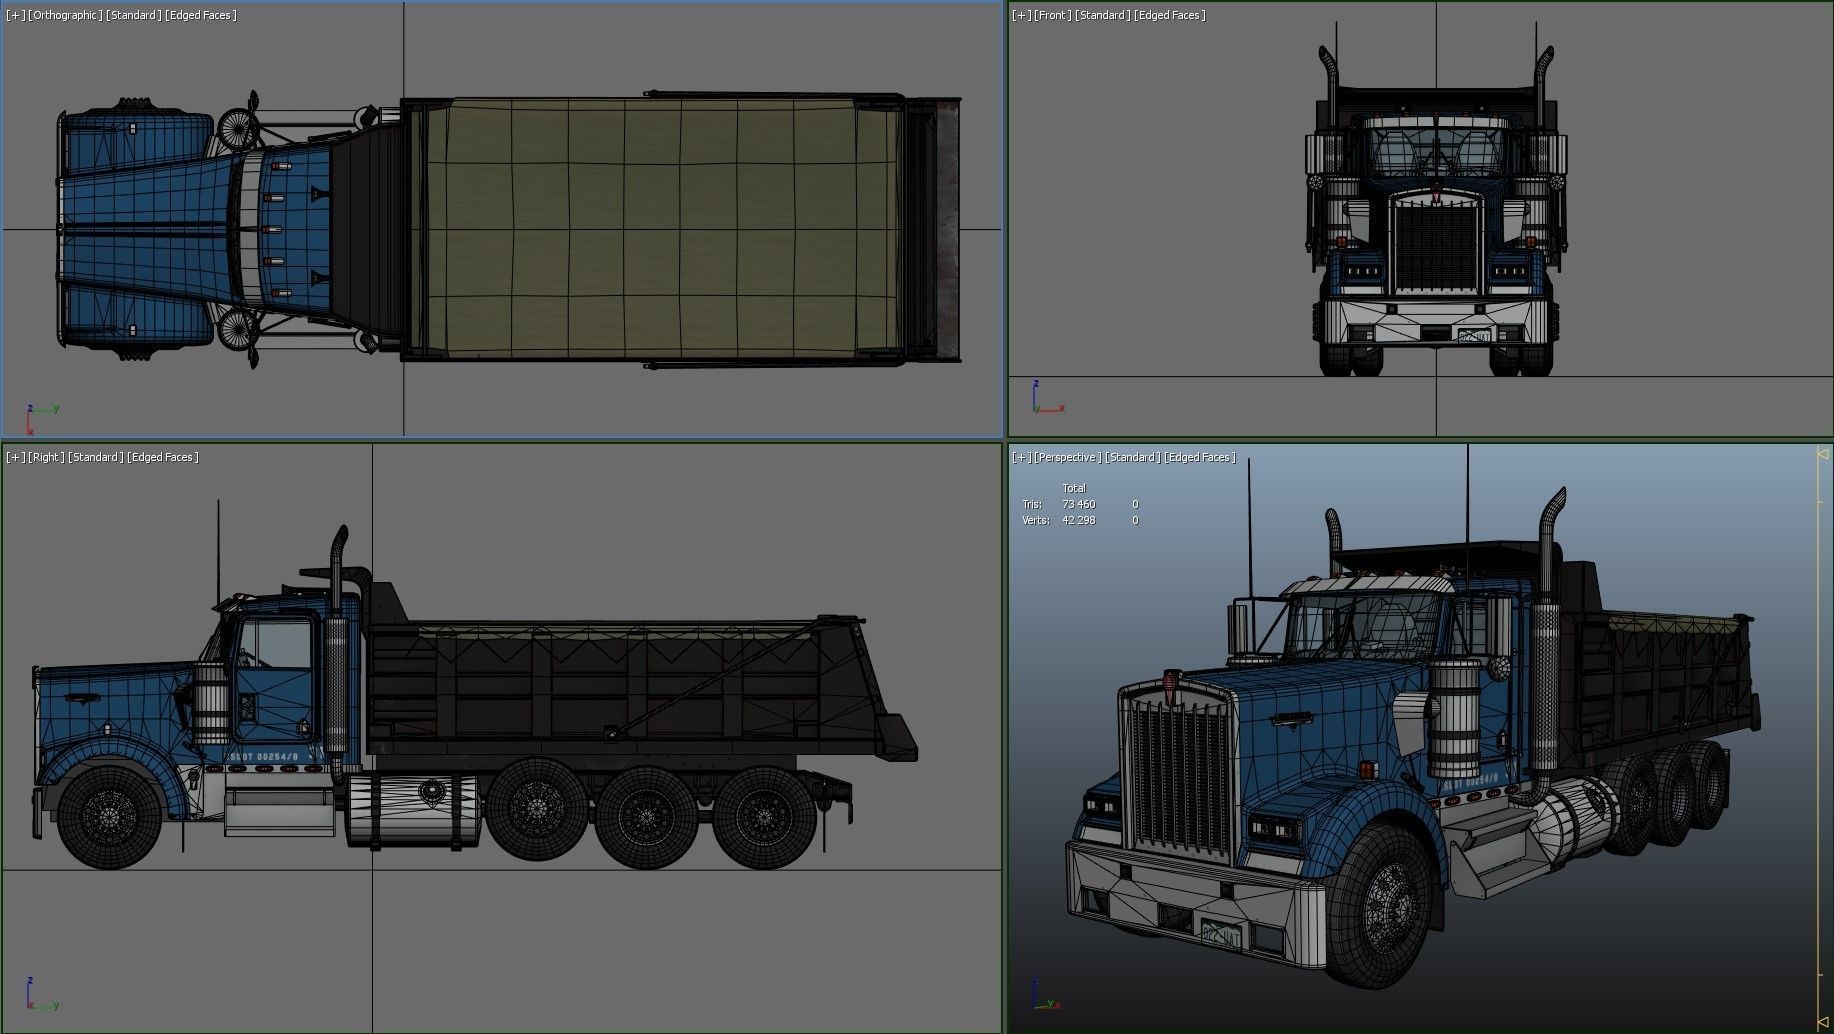The height and width of the screenshot is (1034, 1834).
Task: Open the [Front] view label menu
Action: tap(1052, 15)
